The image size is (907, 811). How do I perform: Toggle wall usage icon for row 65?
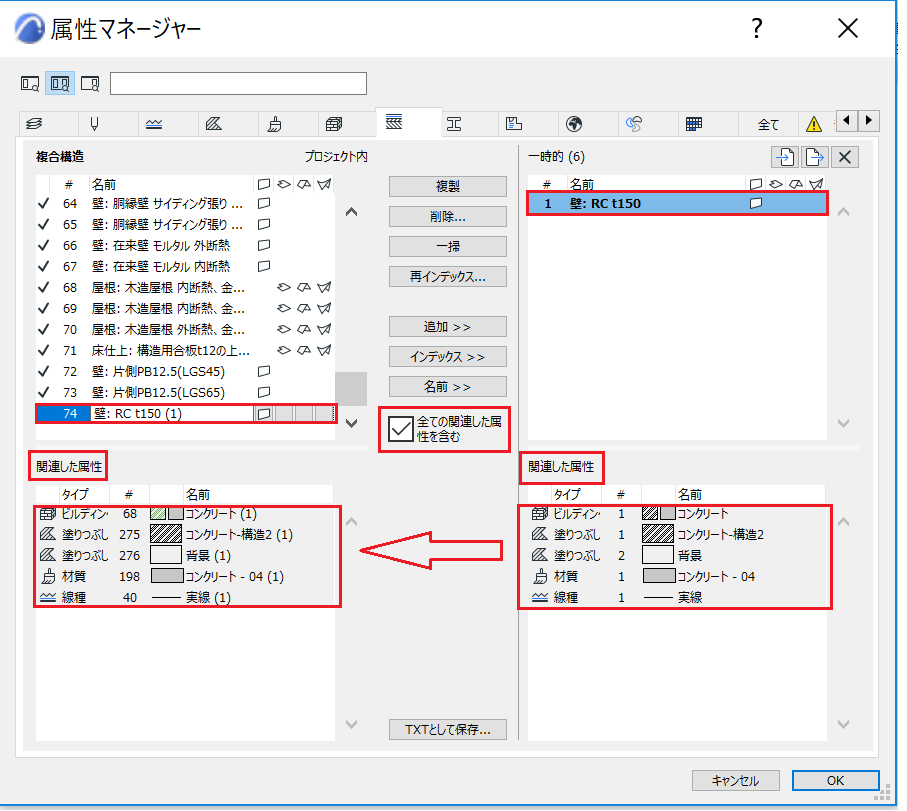click(264, 224)
